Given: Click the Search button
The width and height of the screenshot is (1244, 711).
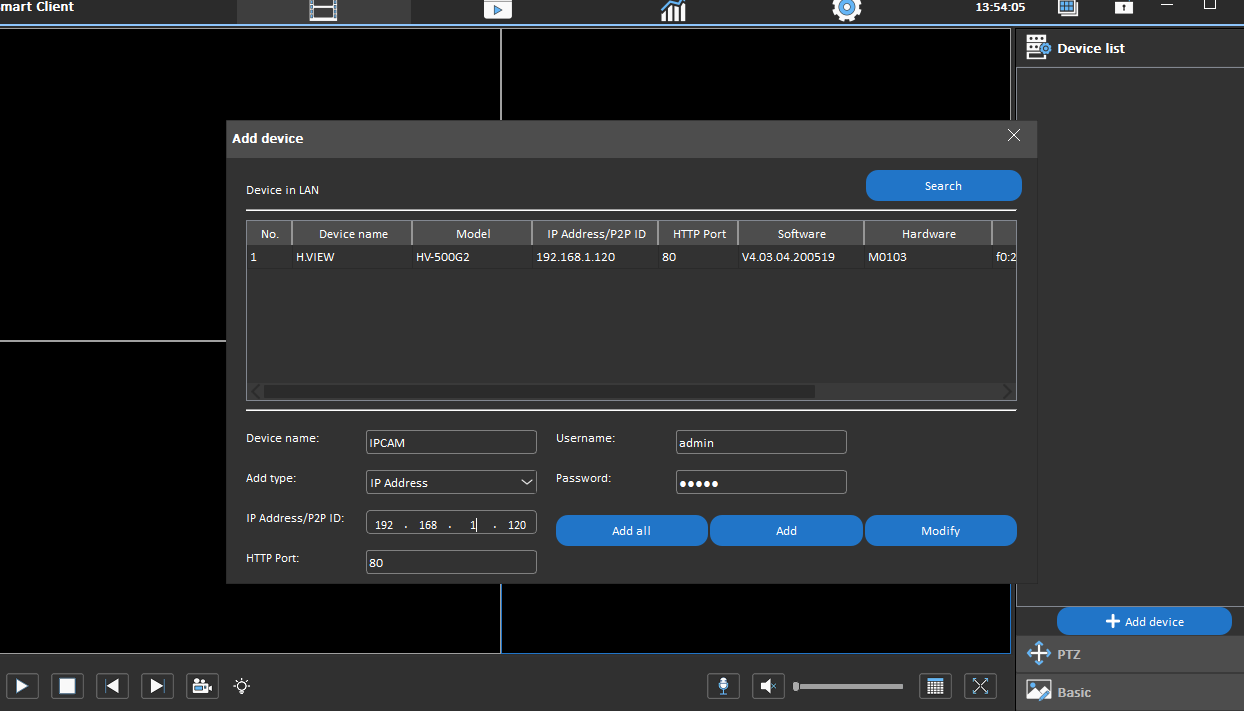Looking at the screenshot, I should pos(943,186).
